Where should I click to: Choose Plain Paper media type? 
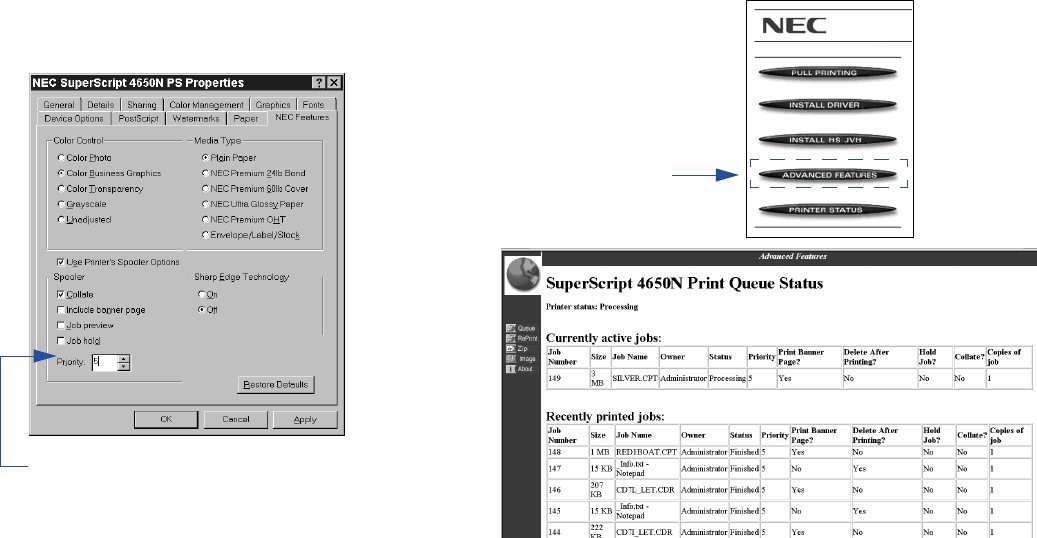pyautogui.click(x=205, y=158)
